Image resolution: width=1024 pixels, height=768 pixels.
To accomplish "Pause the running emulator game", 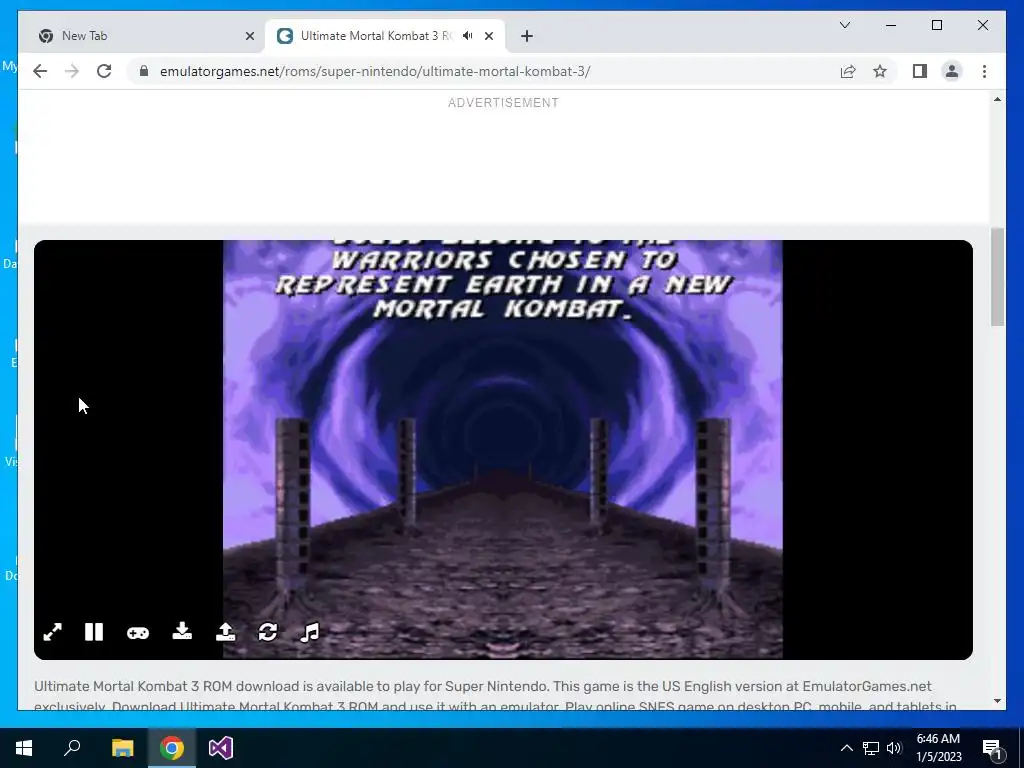I will point(94,632).
